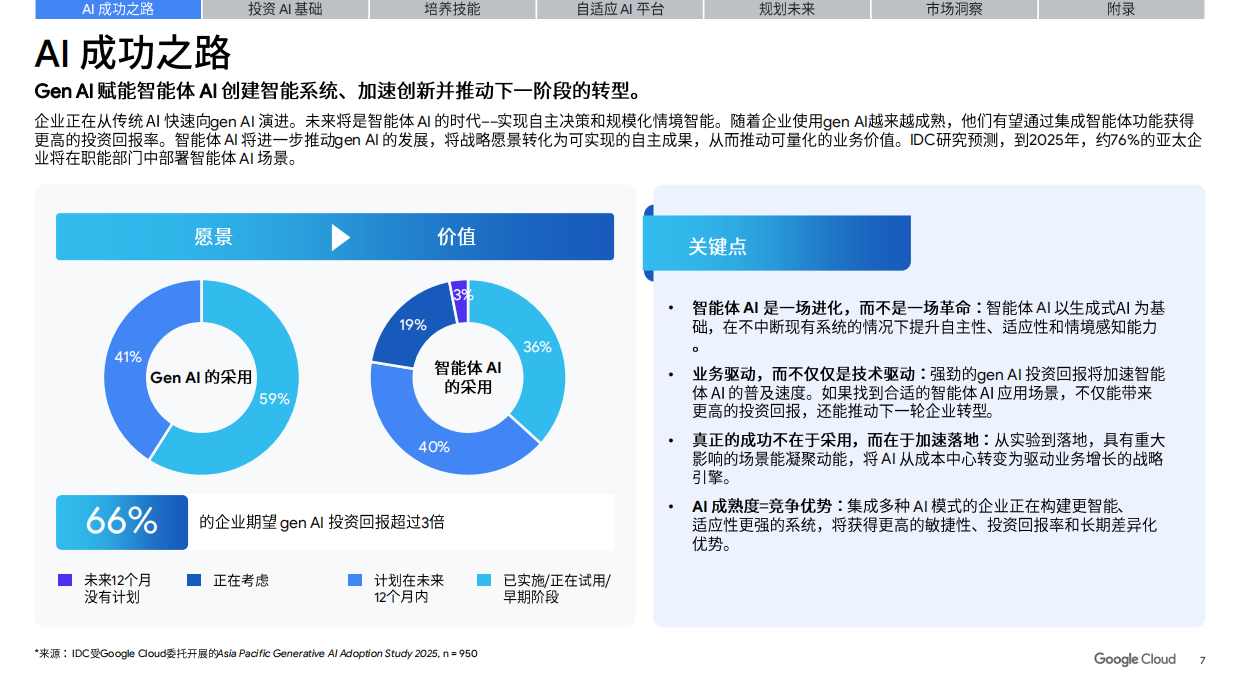1240x697 pixels.
Task: Click the 41% segment of the Gen AI donut
Action: click(128, 355)
